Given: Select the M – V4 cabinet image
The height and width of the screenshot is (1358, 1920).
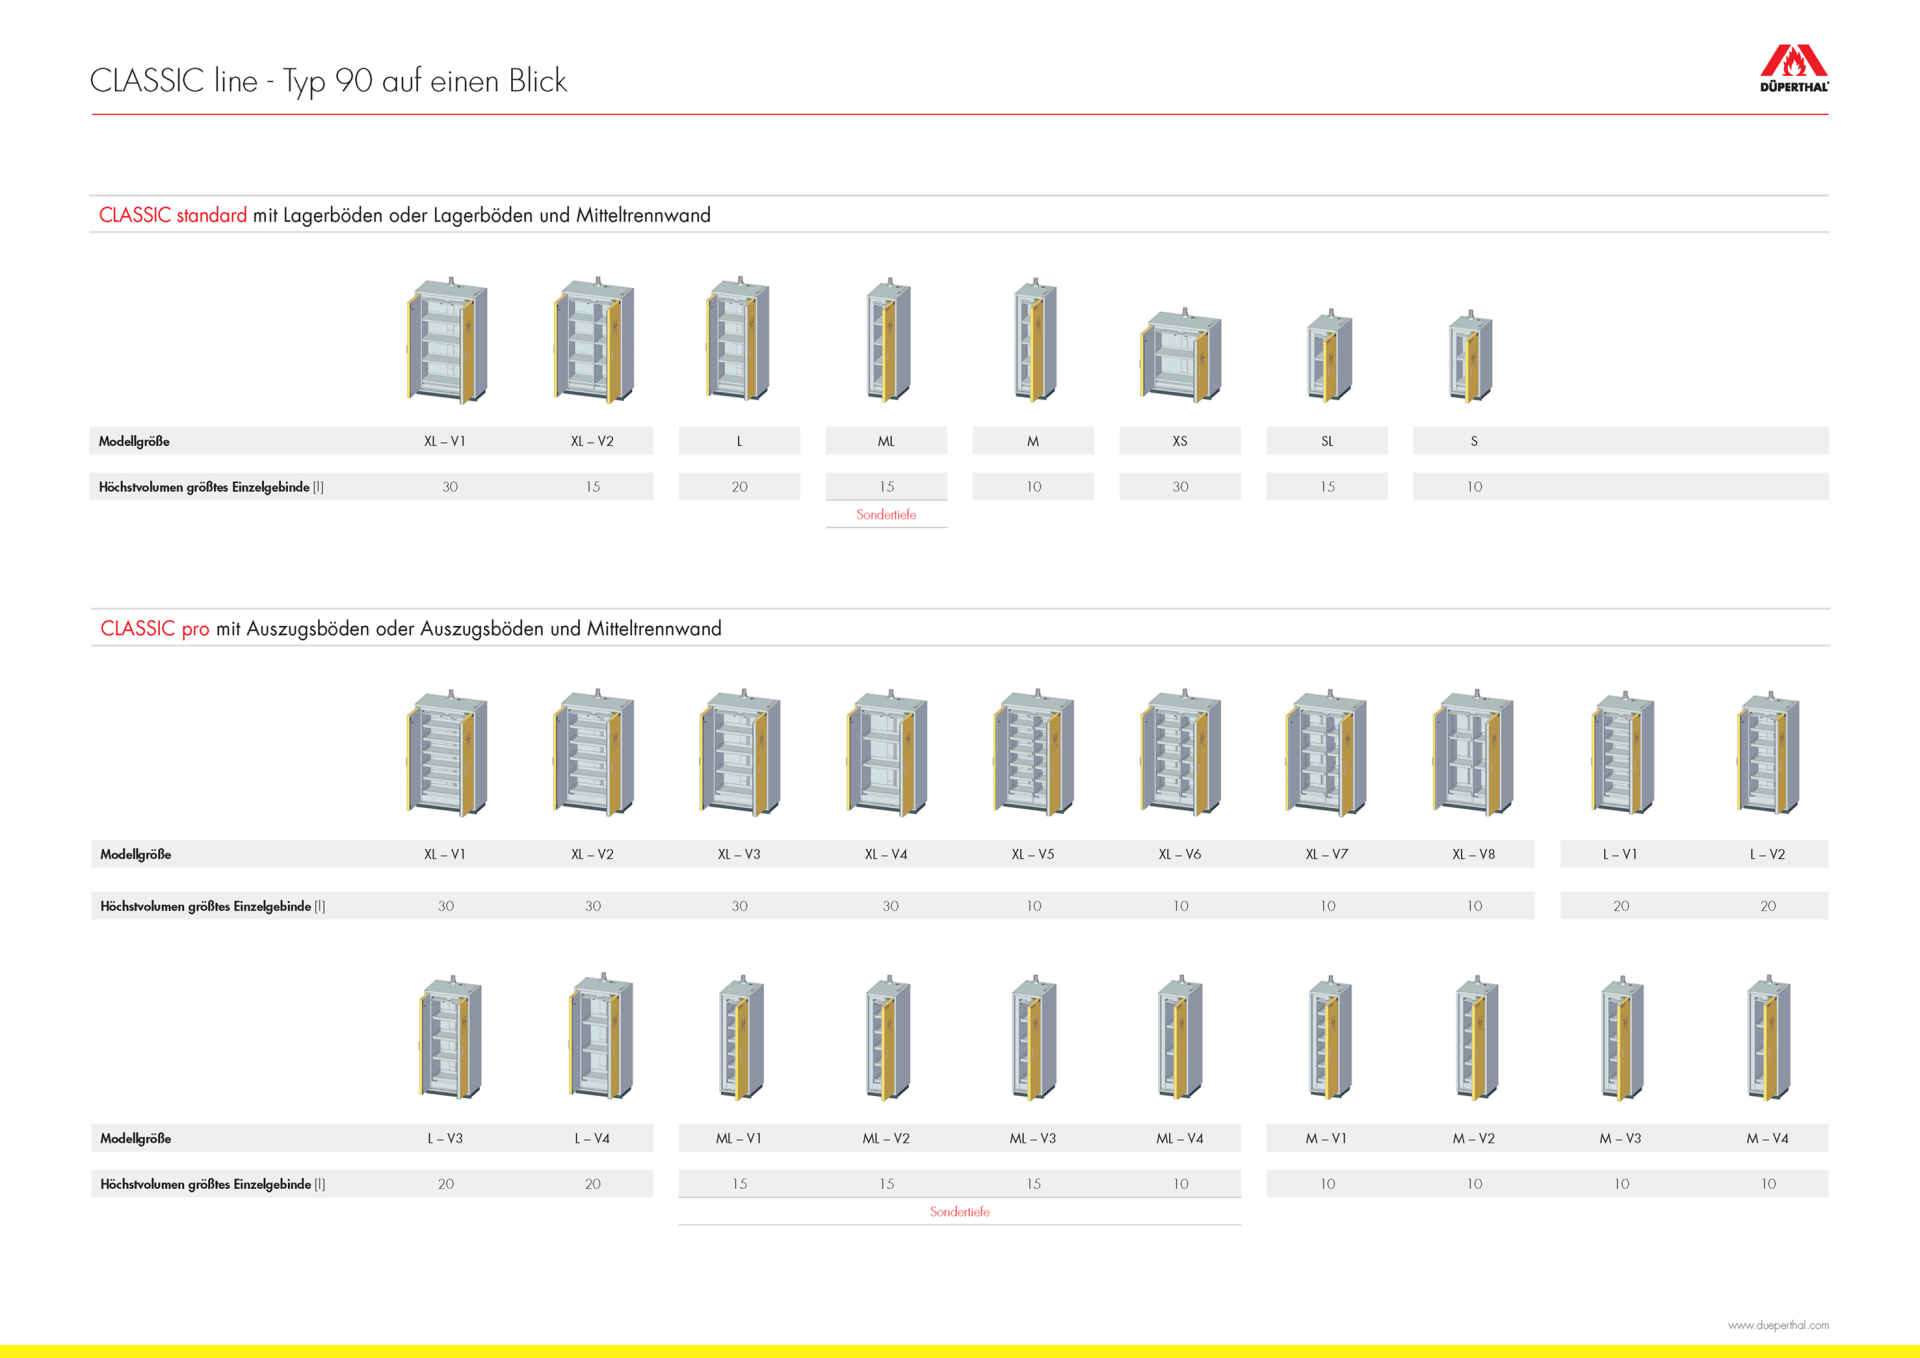Looking at the screenshot, I should pyautogui.click(x=1768, y=1037).
